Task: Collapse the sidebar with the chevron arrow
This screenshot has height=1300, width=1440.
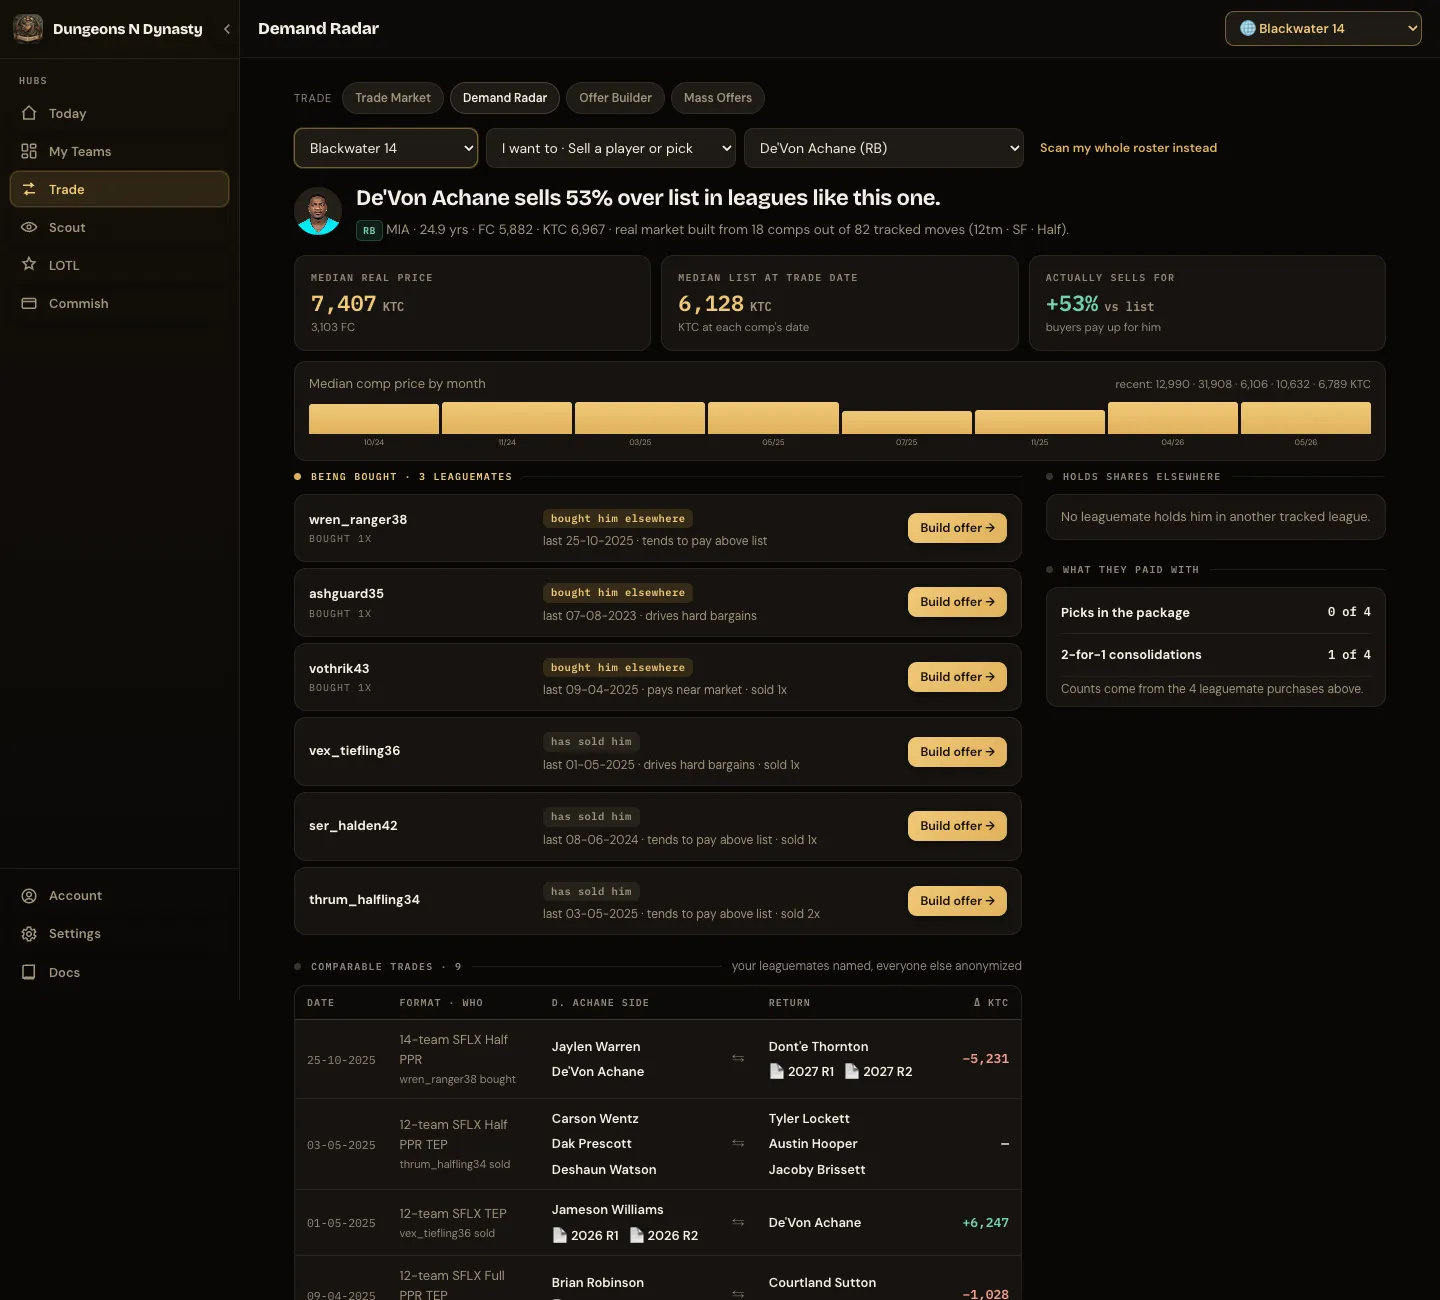Action: (227, 29)
